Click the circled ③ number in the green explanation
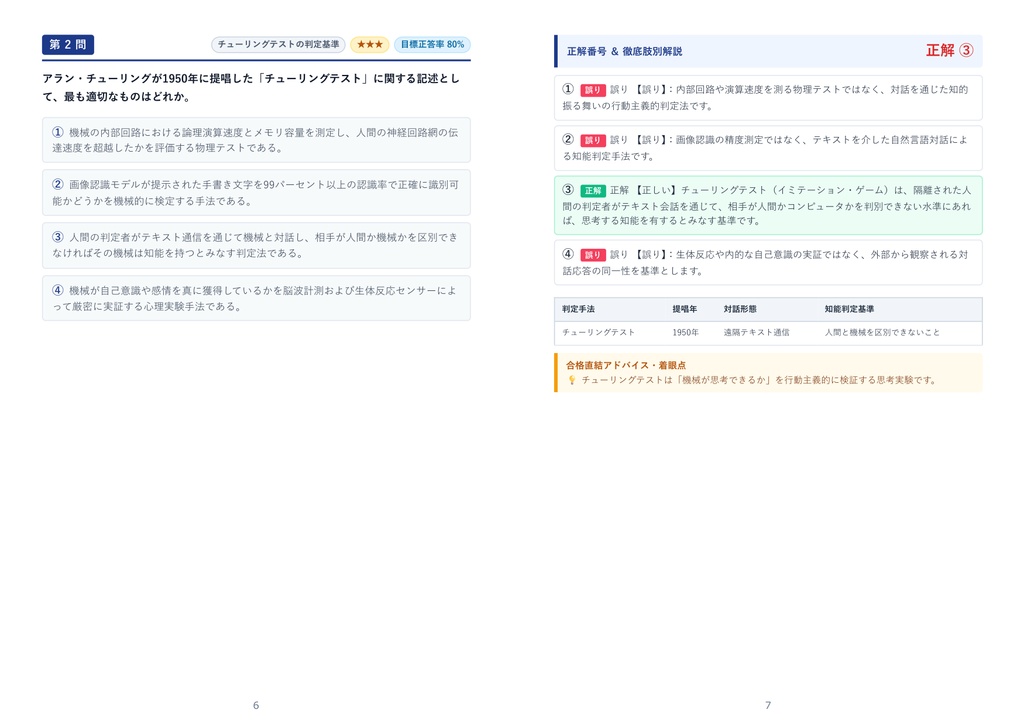 (568, 189)
